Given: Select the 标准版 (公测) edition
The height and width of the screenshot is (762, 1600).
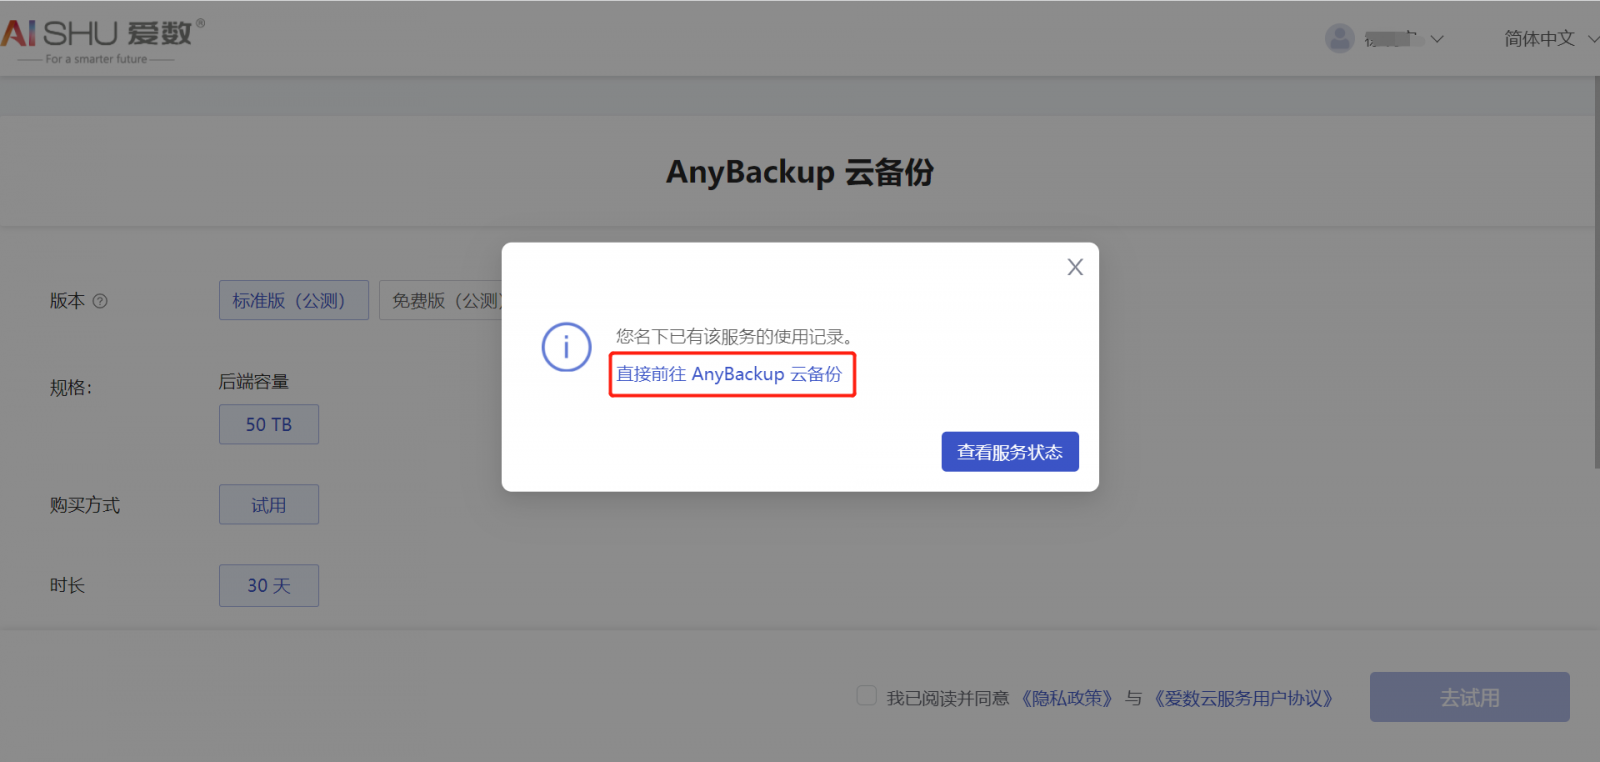Looking at the screenshot, I should [294, 300].
